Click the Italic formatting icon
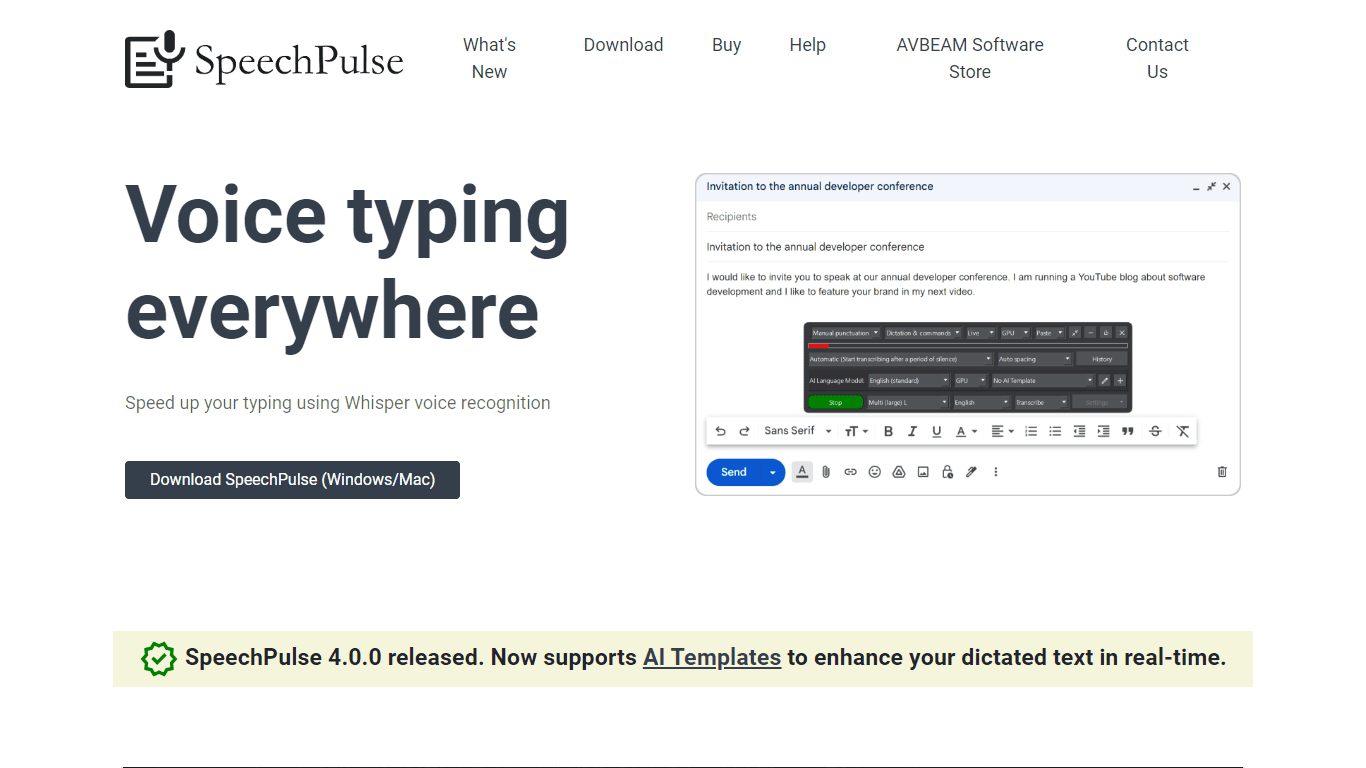Screen dimensions: 1366x768 pyautogui.click(x=912, y=431)
